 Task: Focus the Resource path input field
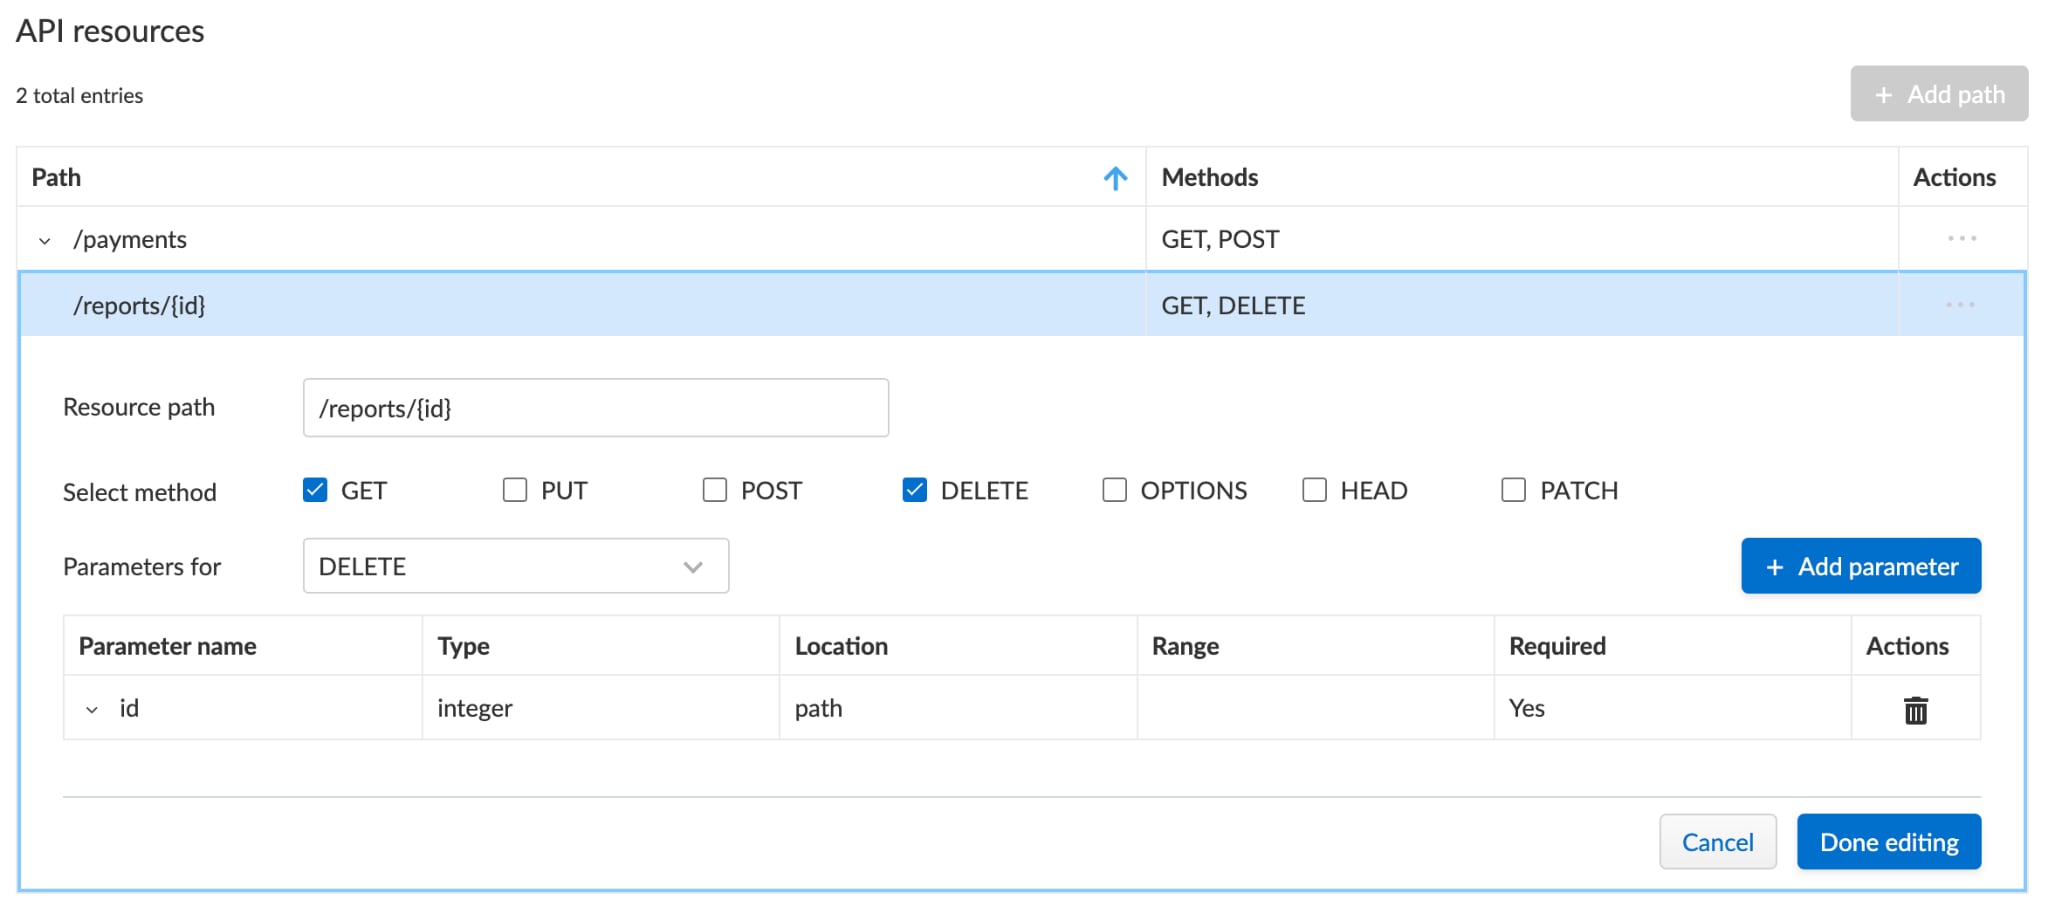point(596,408)
